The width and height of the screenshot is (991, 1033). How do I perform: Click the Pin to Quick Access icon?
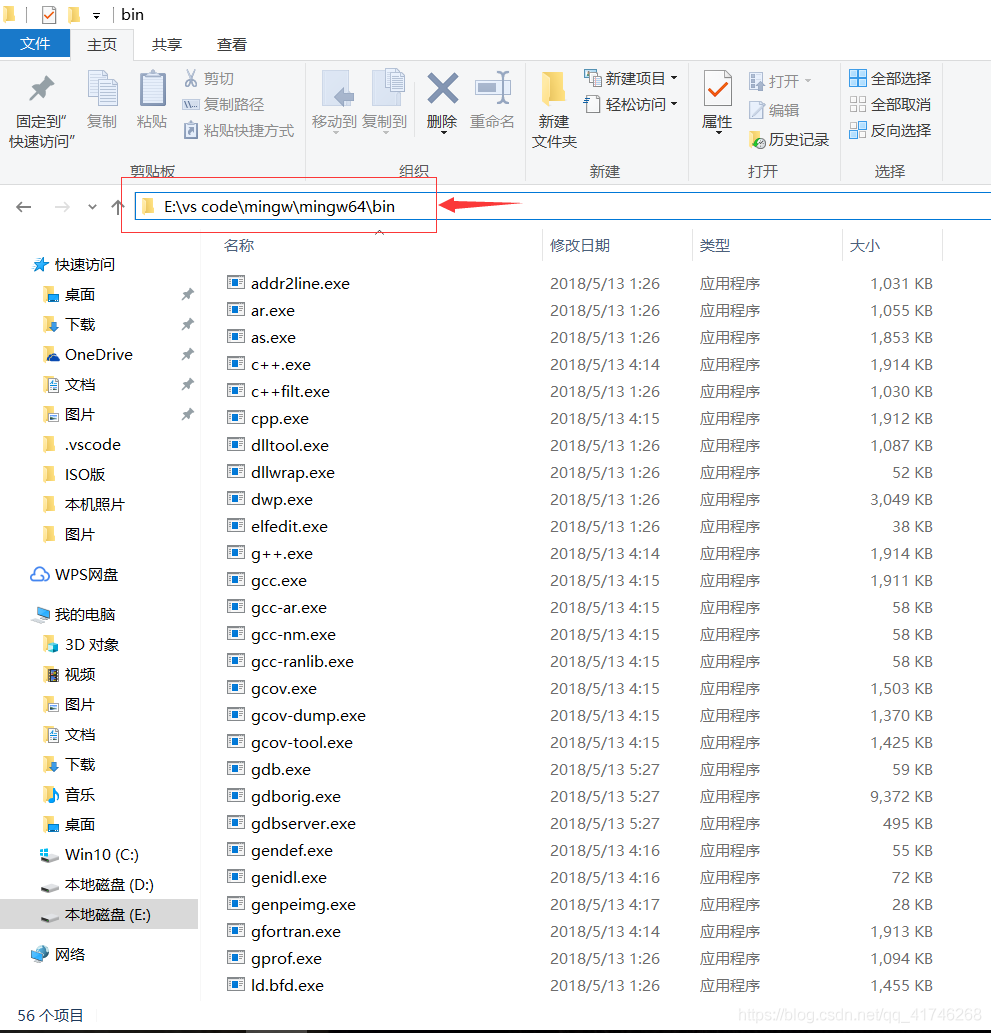[42, 89]
